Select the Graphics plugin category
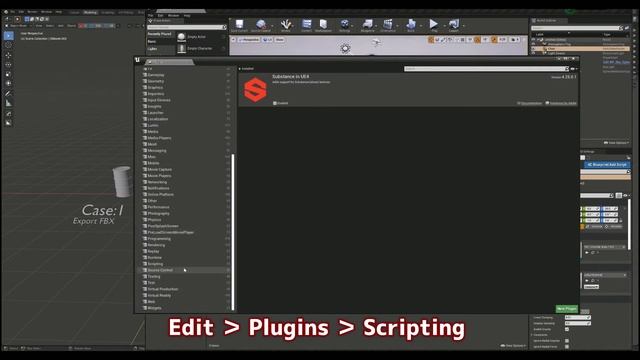Viewport: 640px width, 360px height. pos(155,88)
